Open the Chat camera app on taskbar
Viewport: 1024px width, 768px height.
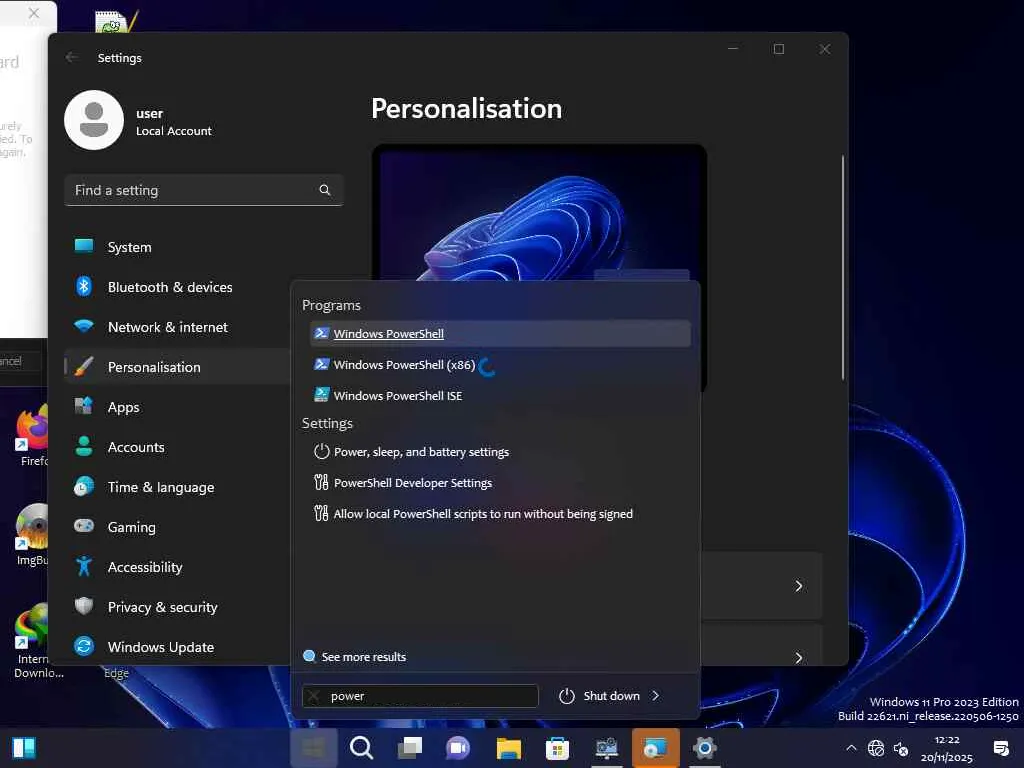pyautogui.click(x=458, y=748)
